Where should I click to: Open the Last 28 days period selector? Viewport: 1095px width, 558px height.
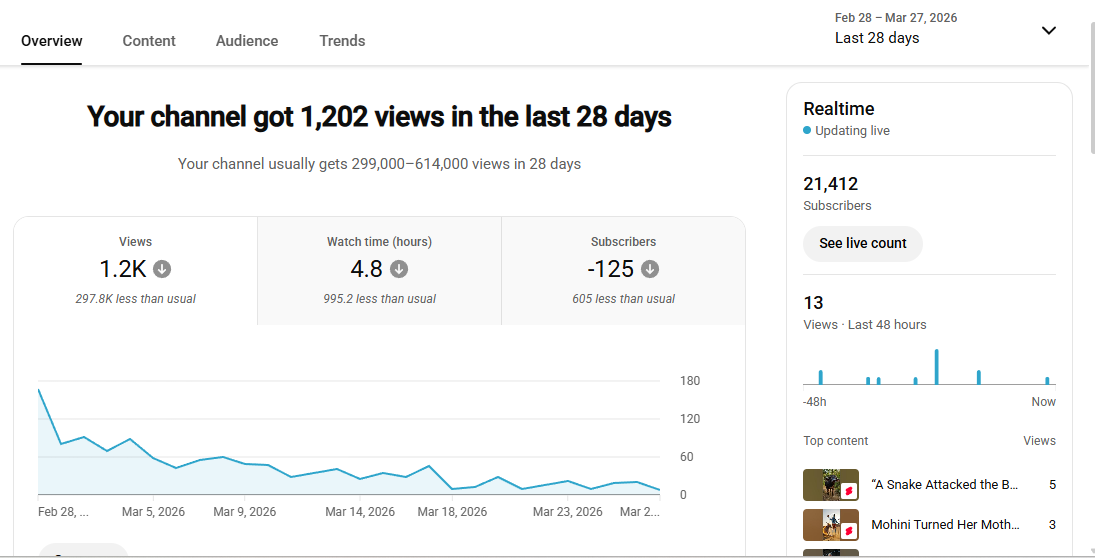pos(877,38)
